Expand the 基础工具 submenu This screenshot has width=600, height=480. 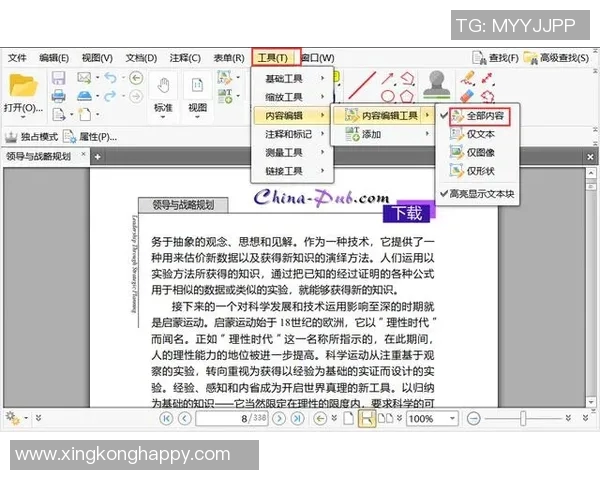click(292, 78)
